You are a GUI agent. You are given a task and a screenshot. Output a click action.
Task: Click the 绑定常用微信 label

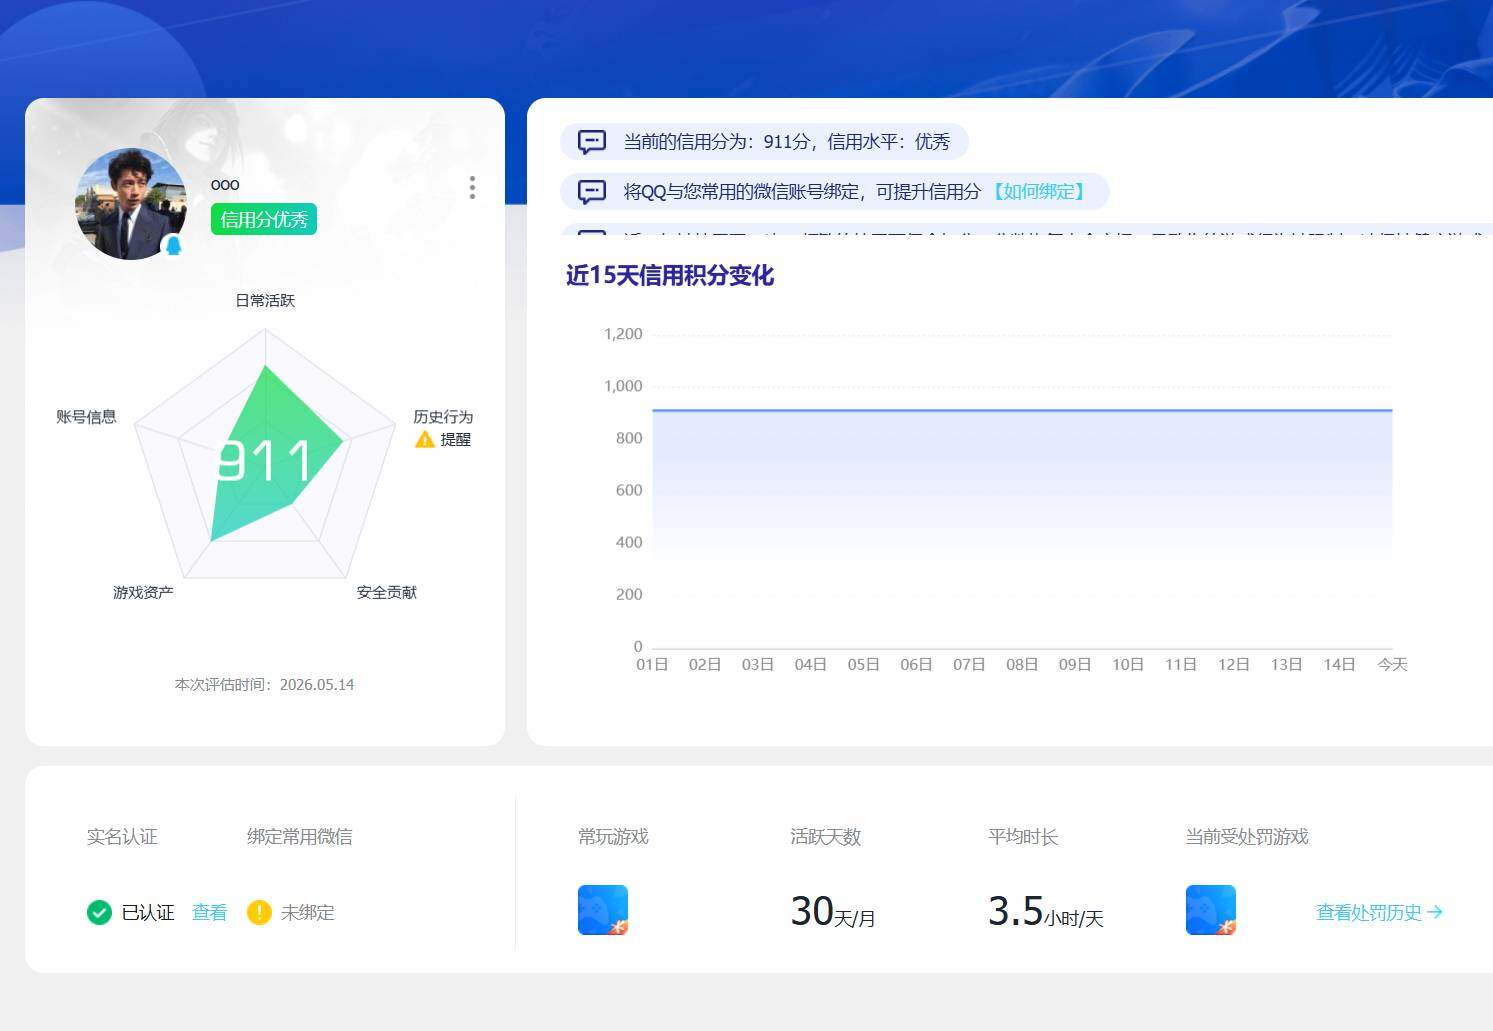pos(300,836)
